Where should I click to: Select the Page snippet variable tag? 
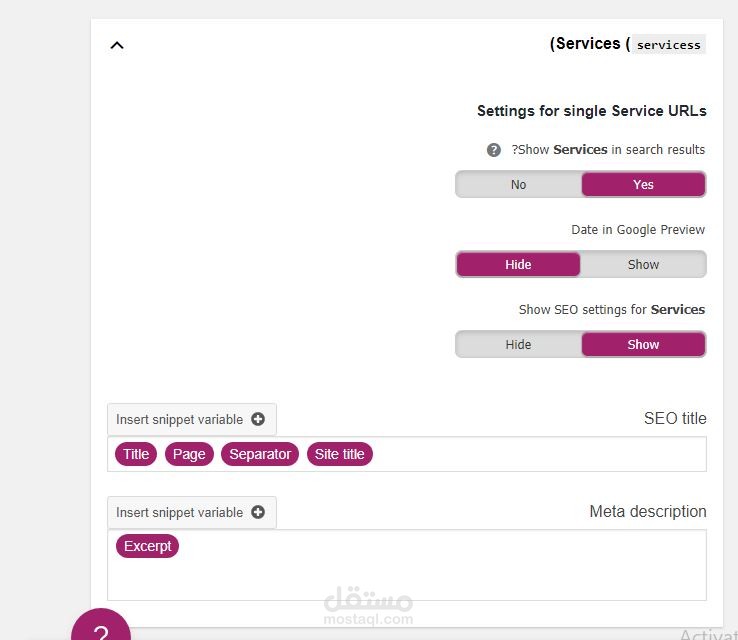(x=189, y=454)
